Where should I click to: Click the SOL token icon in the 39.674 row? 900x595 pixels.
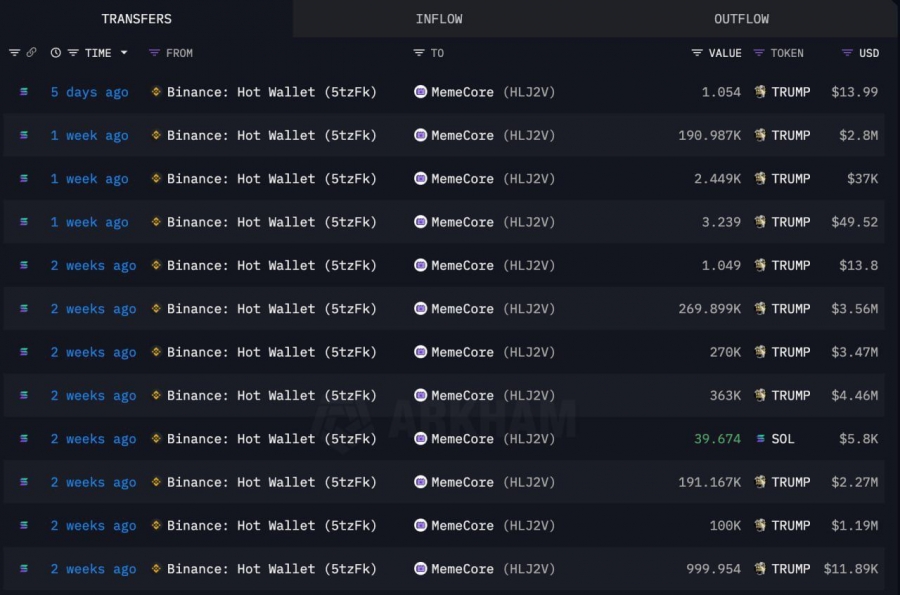pos(760,439)
